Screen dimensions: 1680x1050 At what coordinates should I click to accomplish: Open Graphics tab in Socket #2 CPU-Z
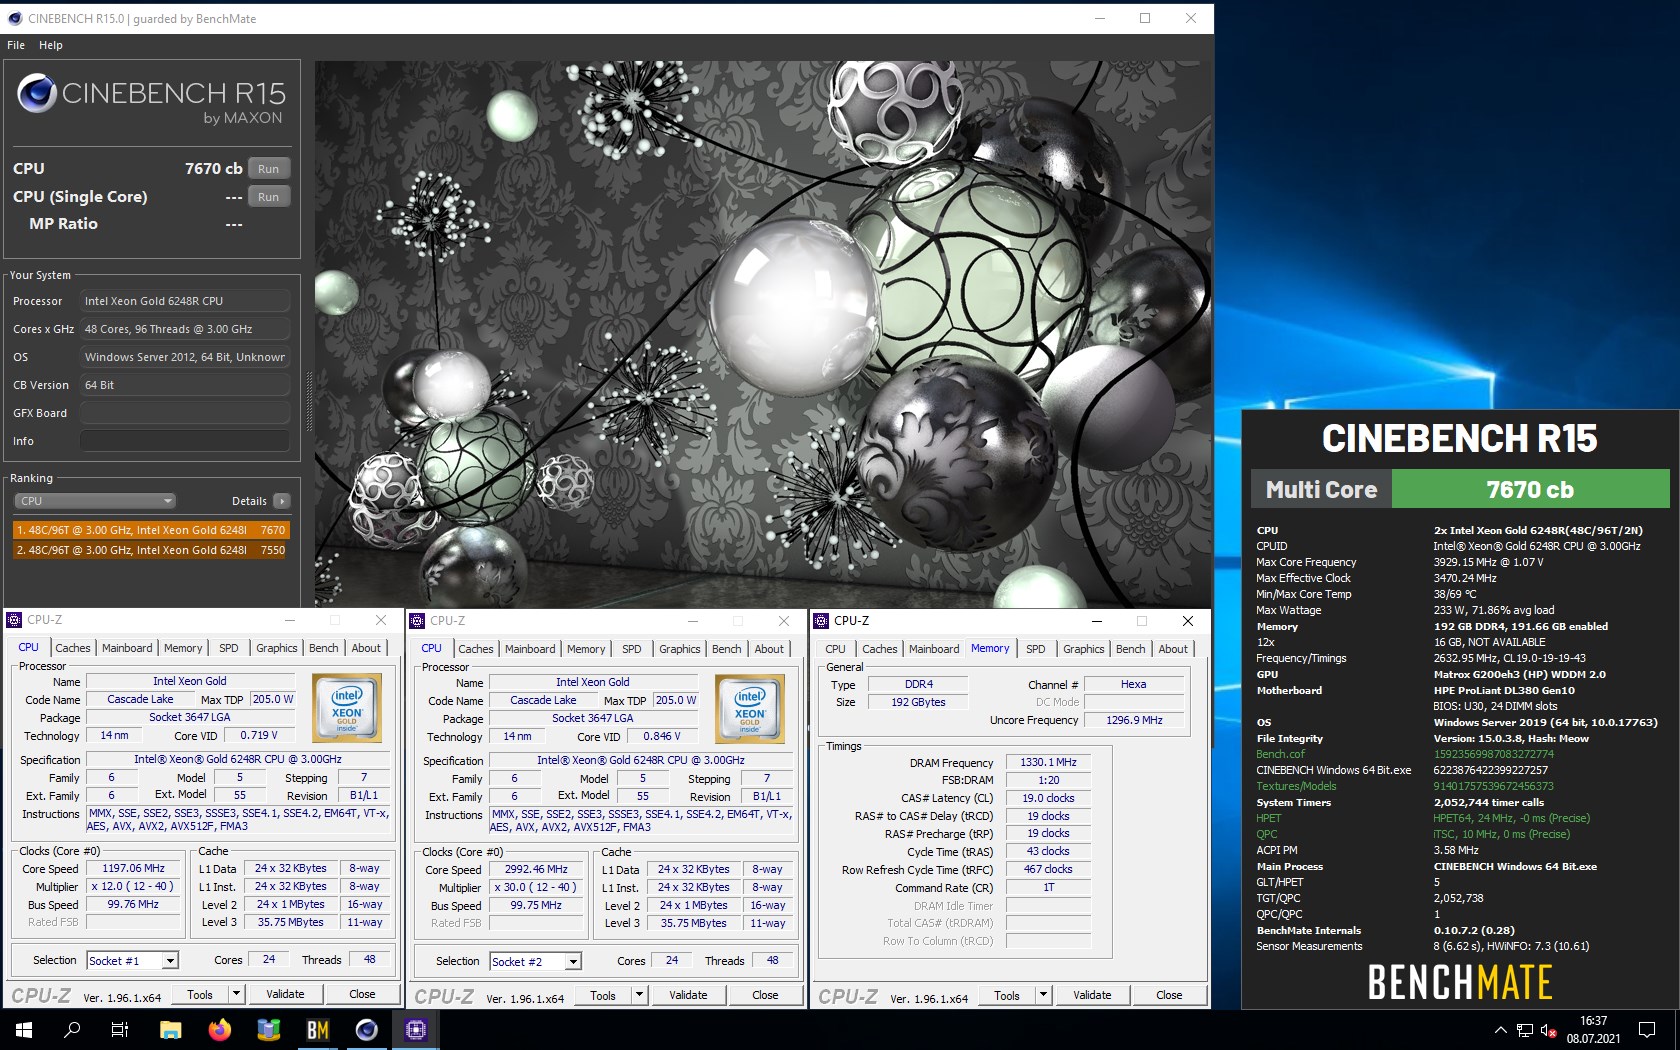click(680, 649)
